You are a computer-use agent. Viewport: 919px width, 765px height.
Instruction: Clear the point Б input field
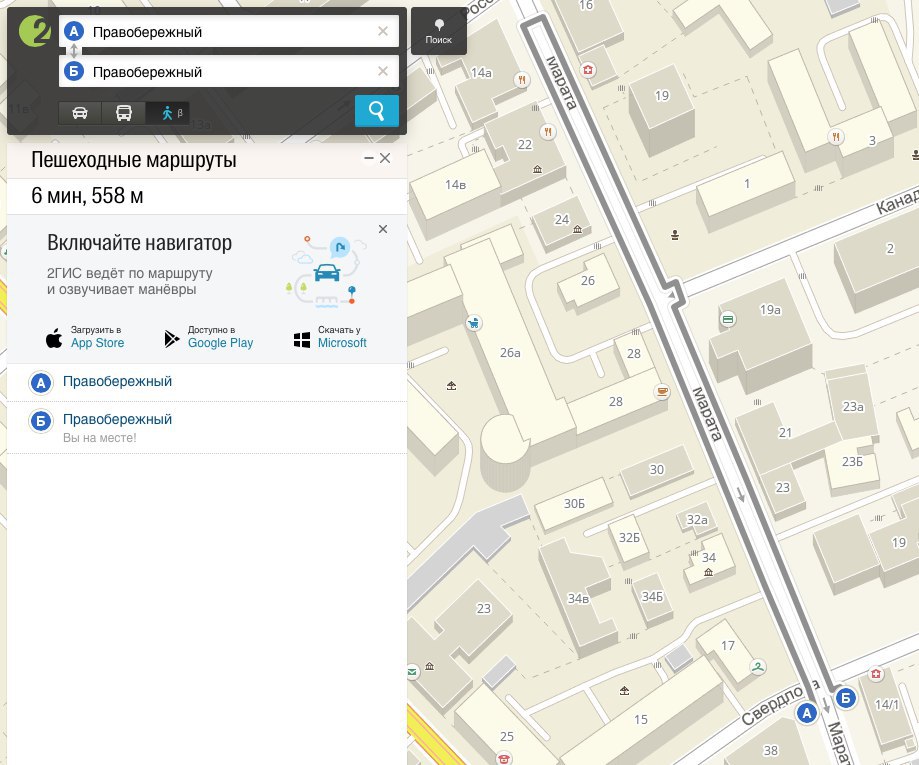(383, 71)
